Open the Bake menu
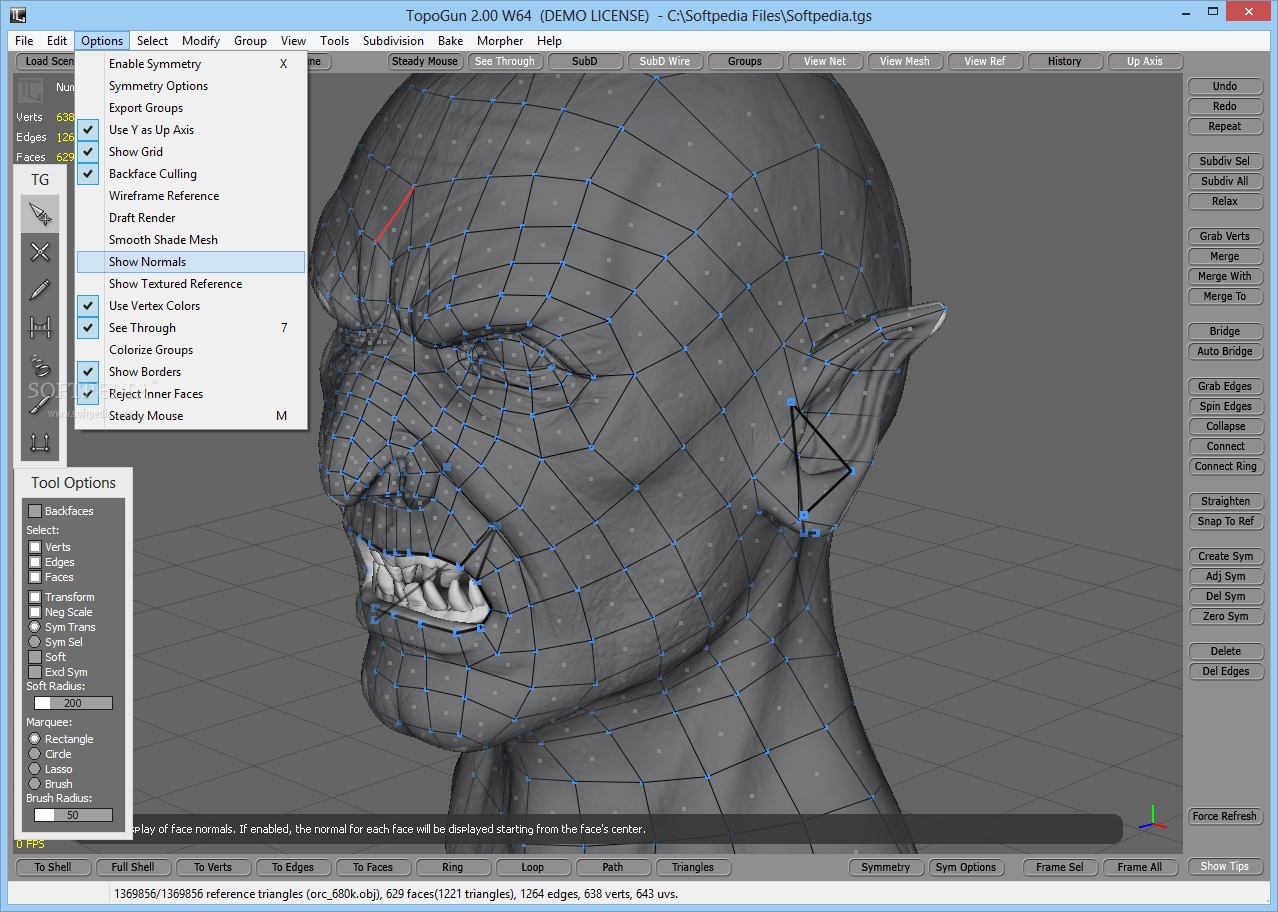 [450, 41]
